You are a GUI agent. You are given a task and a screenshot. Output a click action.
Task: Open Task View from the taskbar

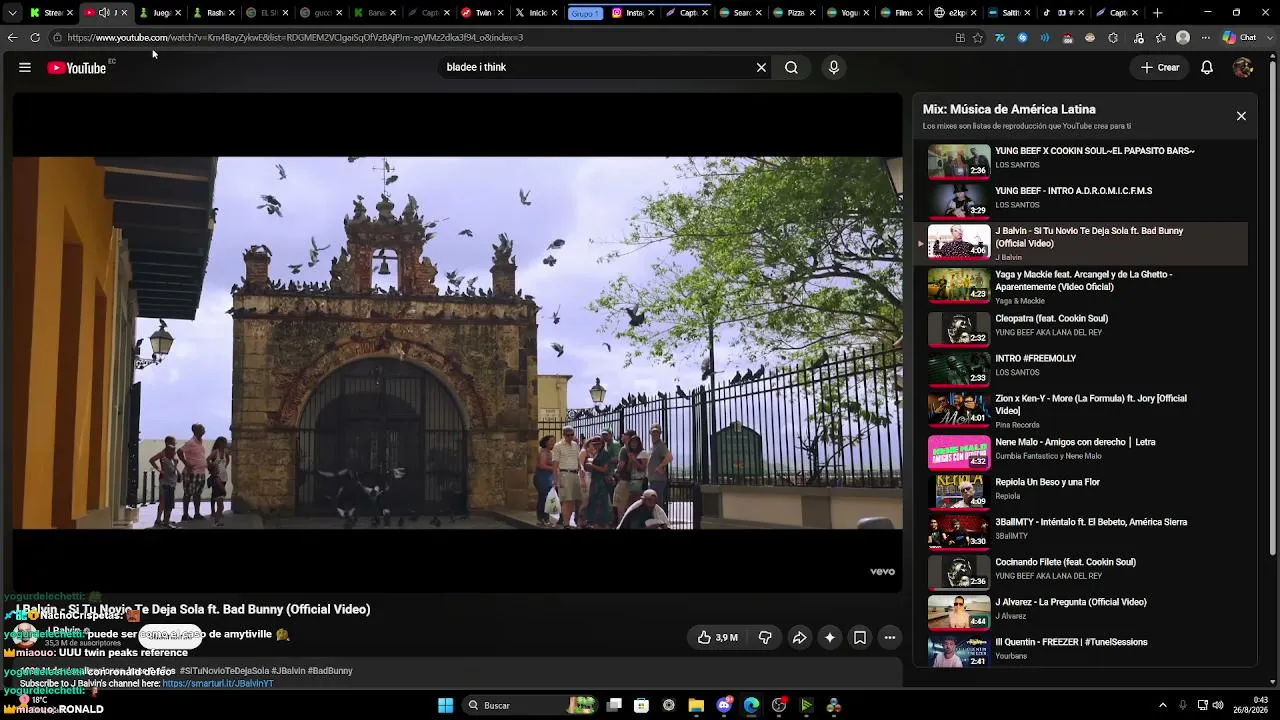click(x=614, y=706)
